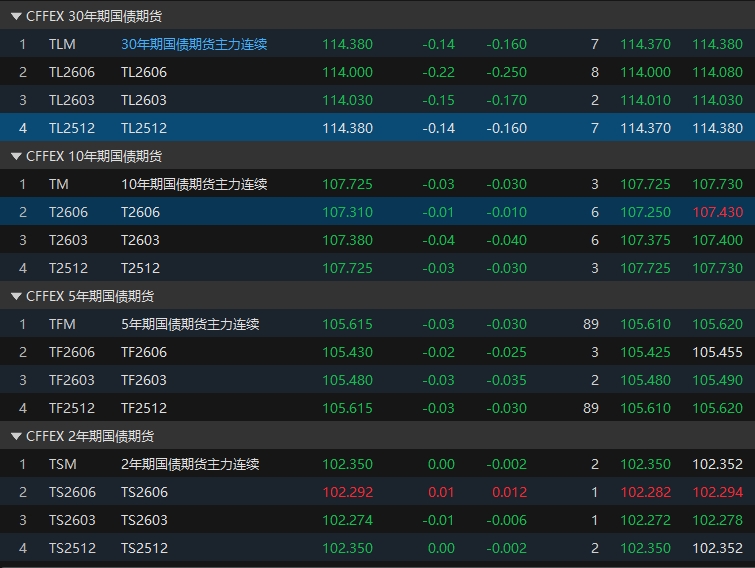The width and height of the screenshot is (755, 568).
Task: Select the TS2603 name cell
Action: (x=144, y=520)
